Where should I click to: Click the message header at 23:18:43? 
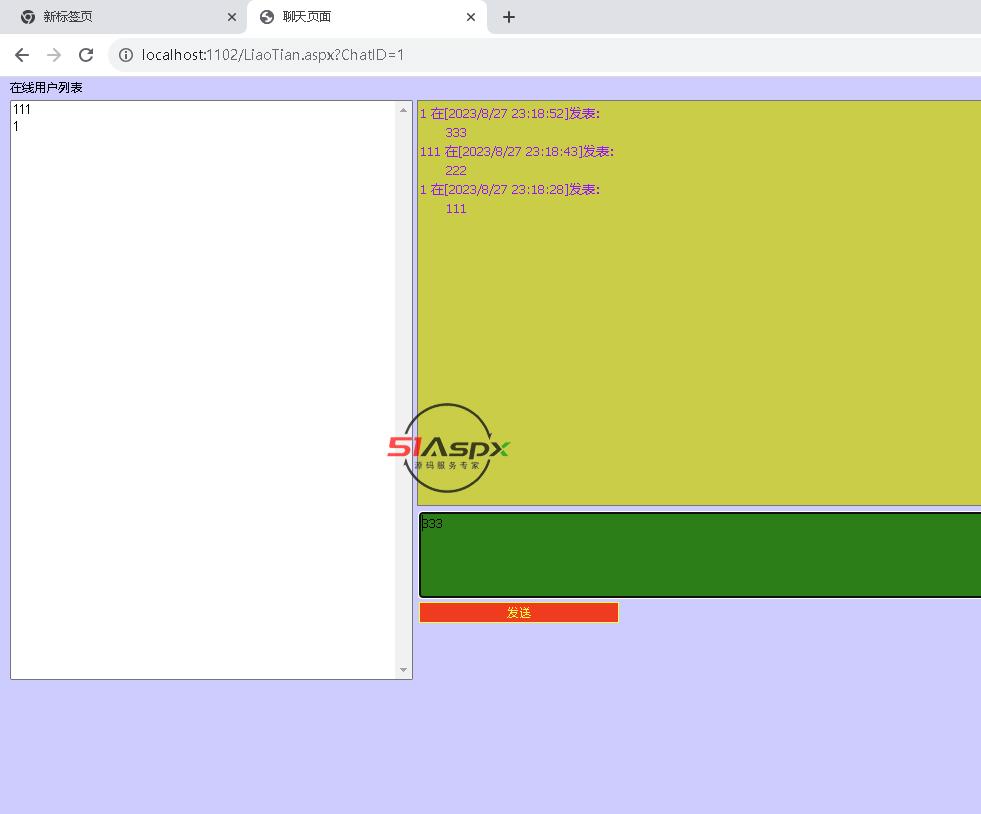[517, 151]
